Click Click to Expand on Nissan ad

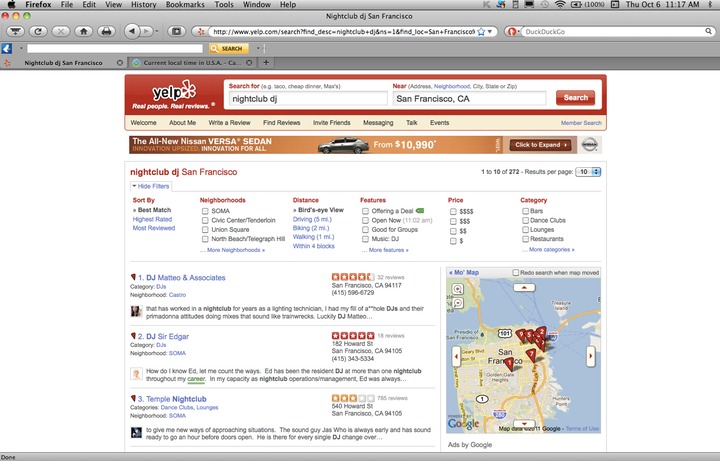(540, 145)
